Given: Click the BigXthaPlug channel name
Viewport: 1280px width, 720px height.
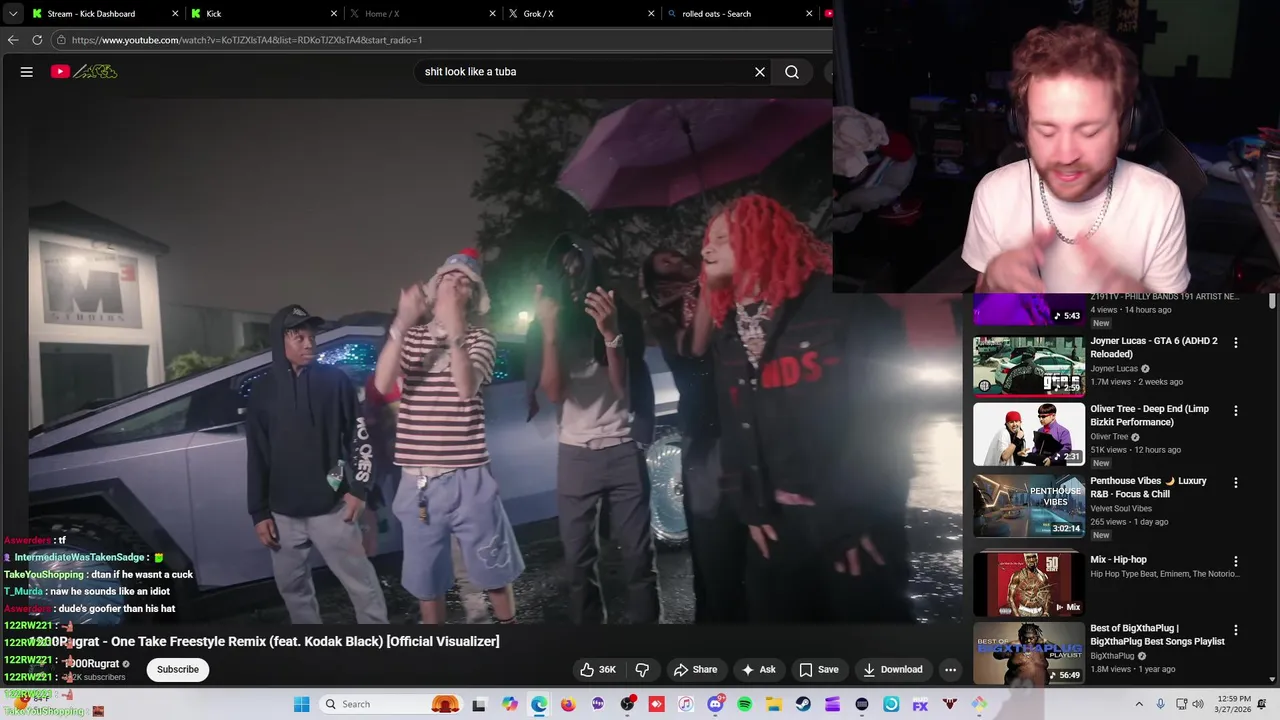Looking at the screenshot, I should point(1112,656).
